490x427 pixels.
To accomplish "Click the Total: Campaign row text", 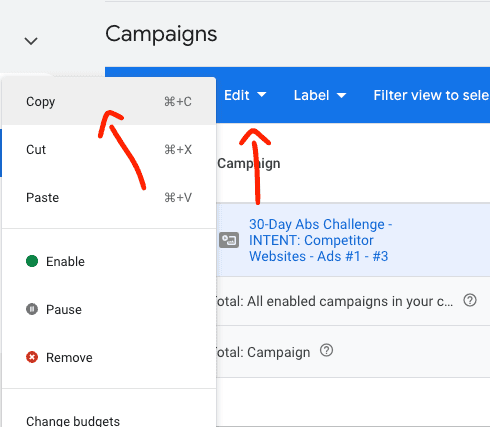I will (x=263, y=352).
